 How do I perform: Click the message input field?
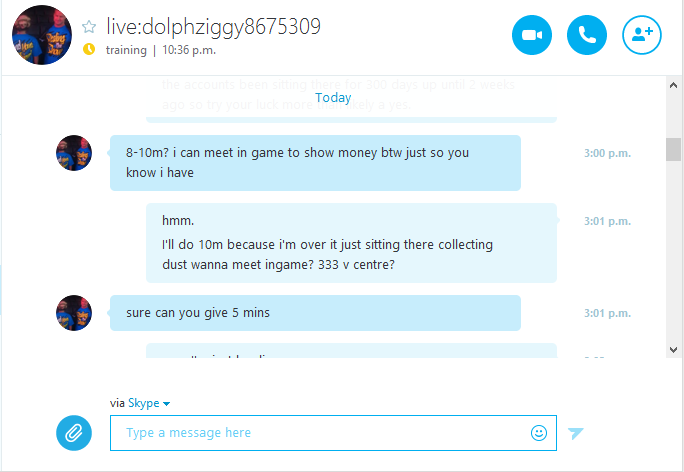click(333, 433)
